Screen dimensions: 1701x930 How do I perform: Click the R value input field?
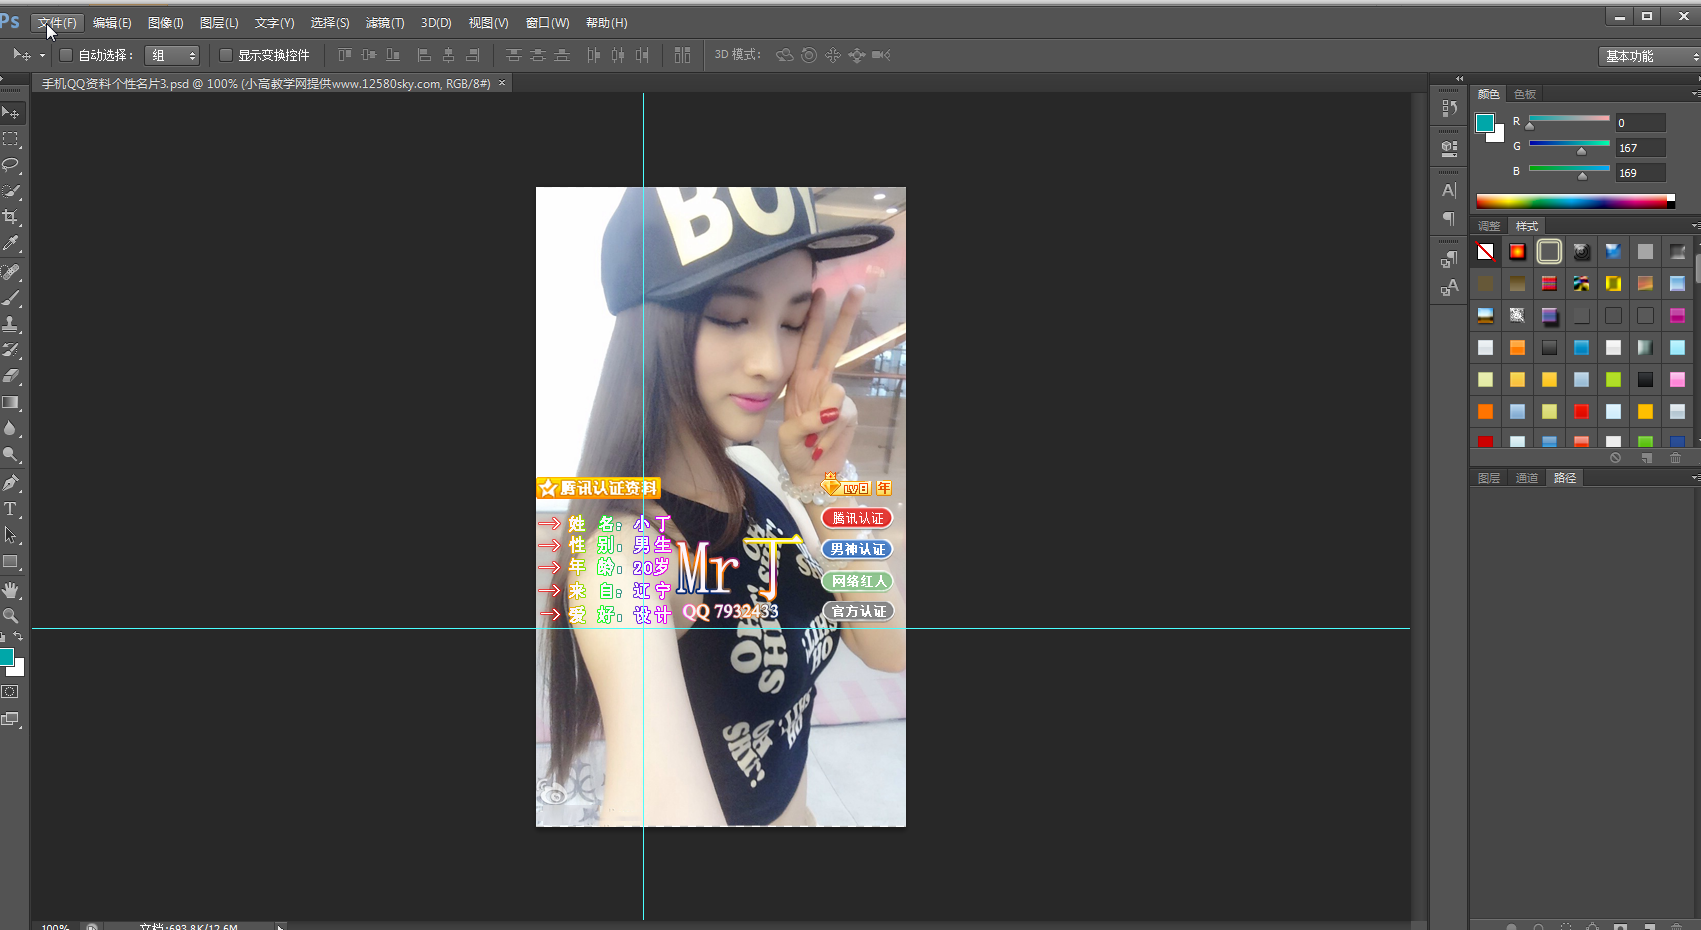(x=1640, y=123)
